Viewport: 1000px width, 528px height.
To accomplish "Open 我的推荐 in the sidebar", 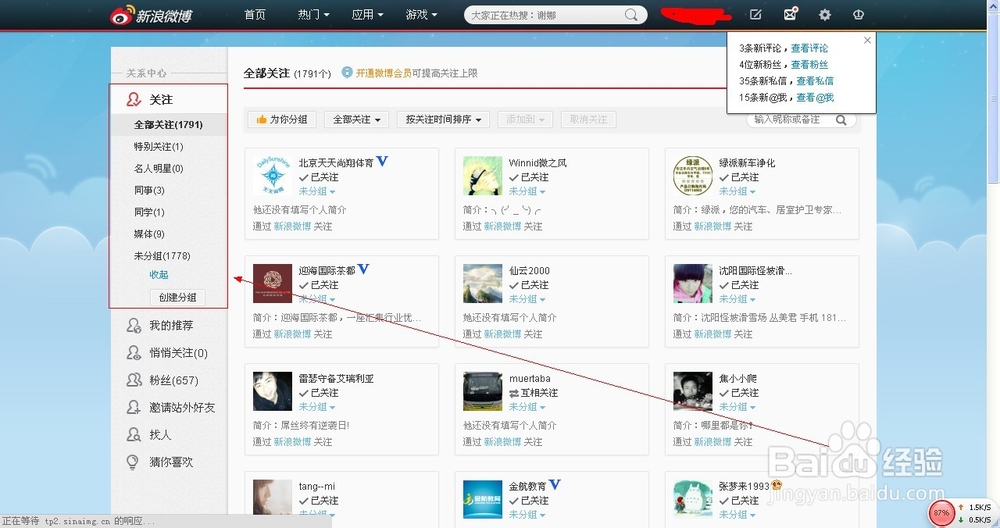I will click(170, 325).
